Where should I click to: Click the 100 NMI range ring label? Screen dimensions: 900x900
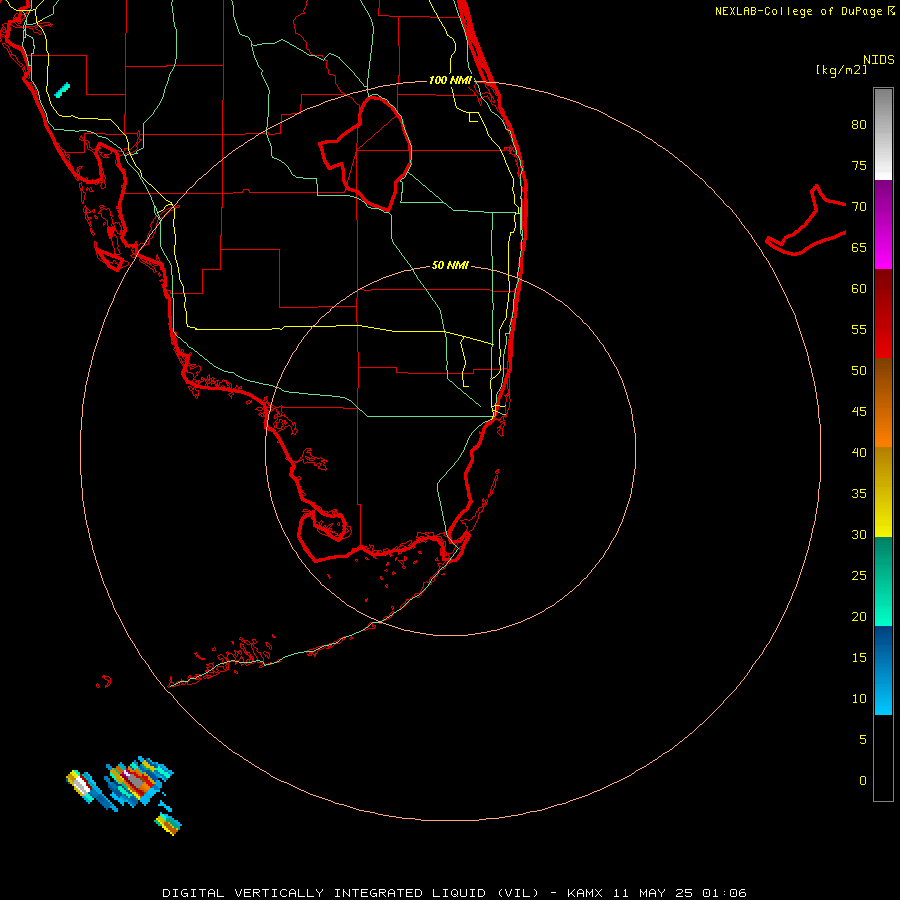450,80
